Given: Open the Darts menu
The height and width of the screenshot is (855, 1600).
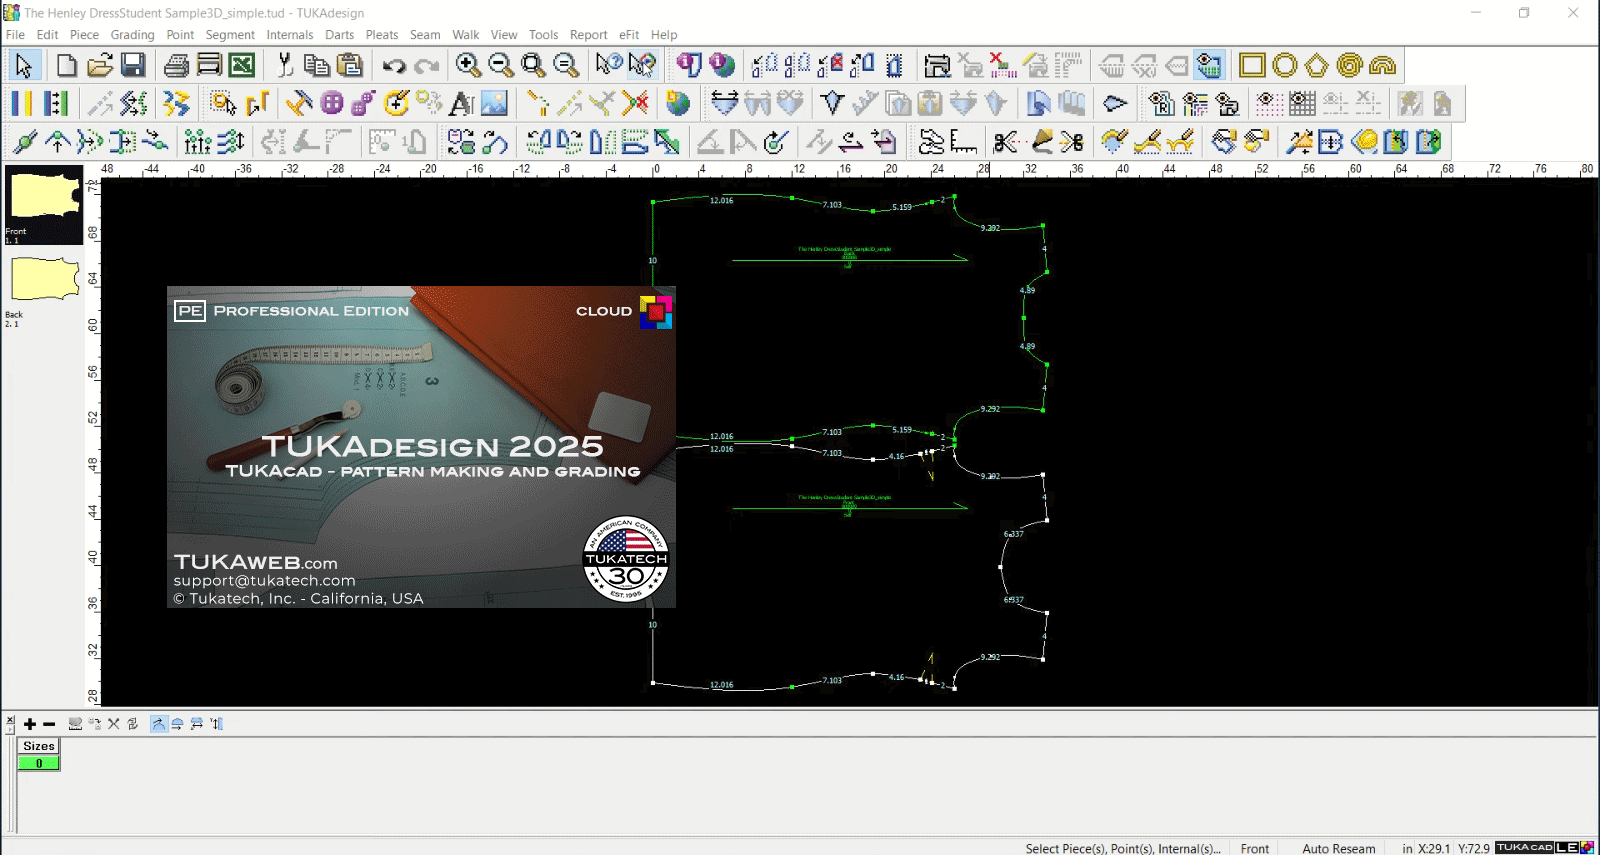Looking at the screenshot, I should 339,34.
